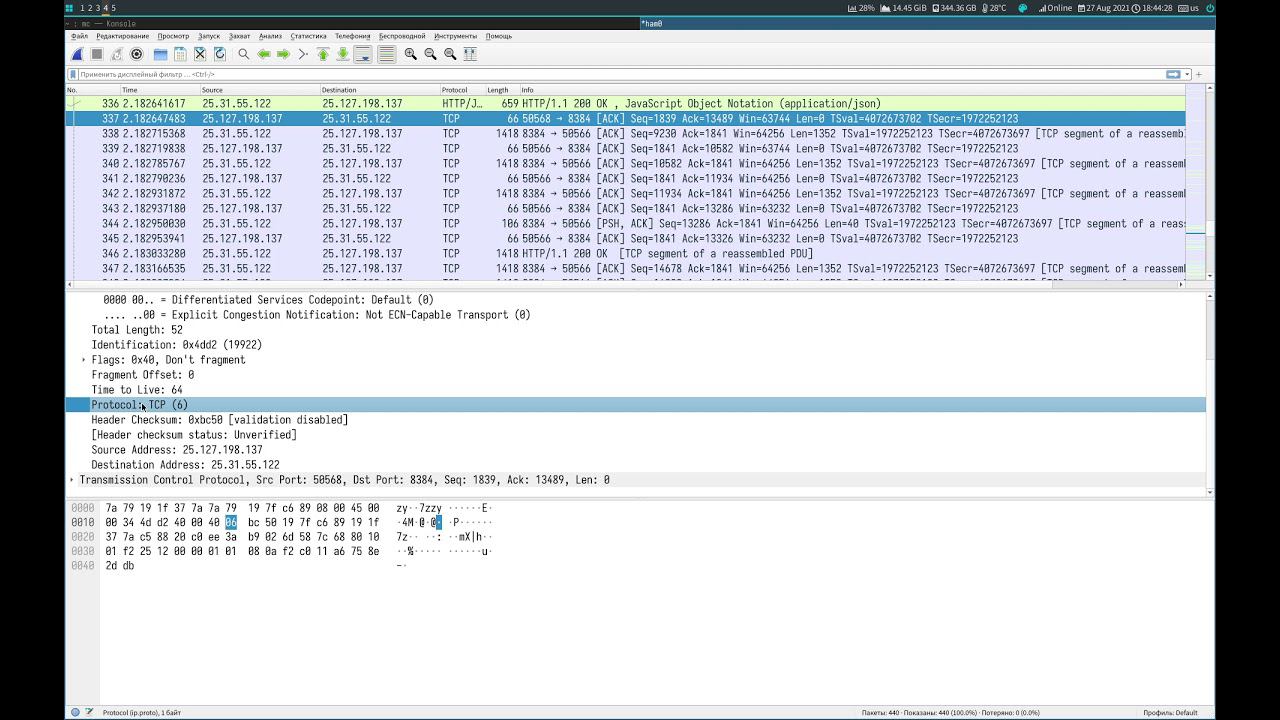
Task: Click the display filter input field
Action: coord(600,74)
